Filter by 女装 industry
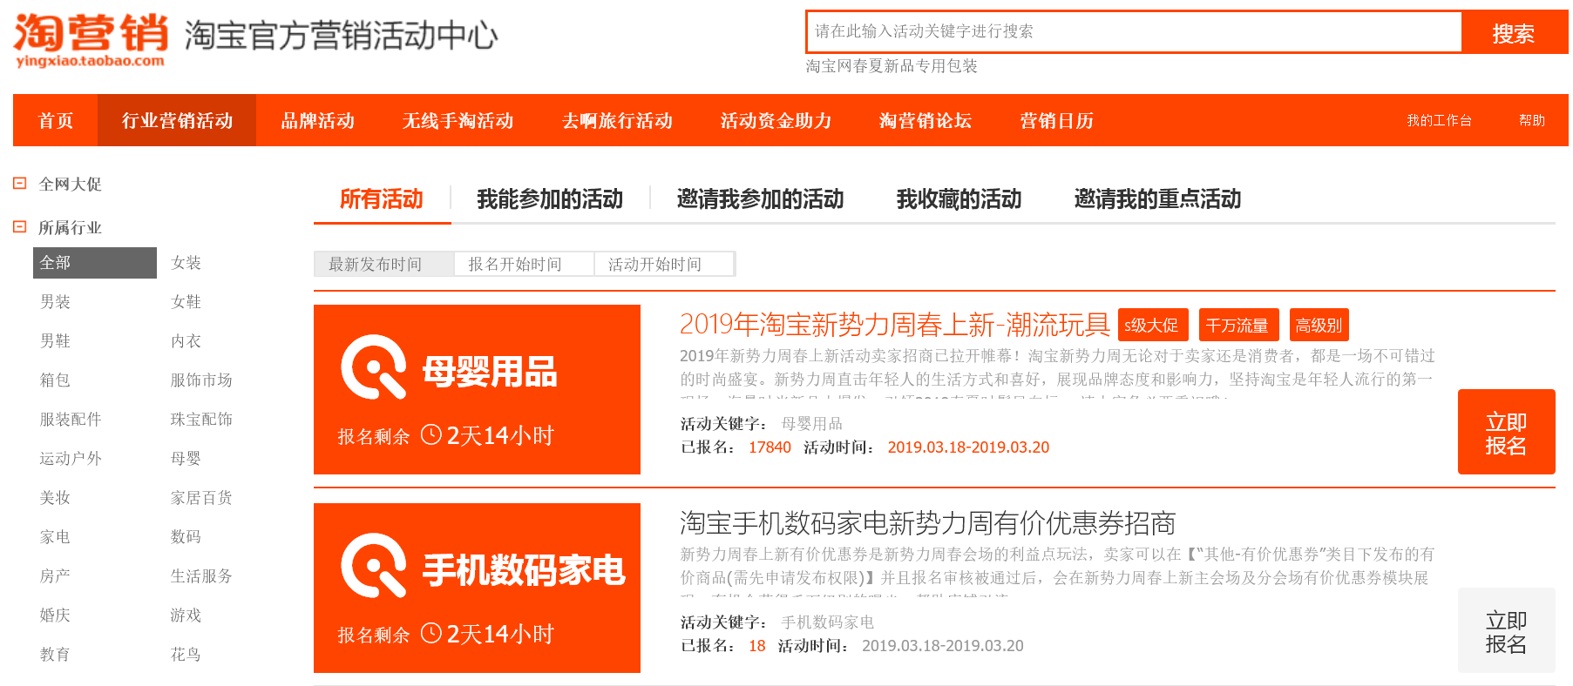Screen dimensions: 1573x686 [186, 262]
